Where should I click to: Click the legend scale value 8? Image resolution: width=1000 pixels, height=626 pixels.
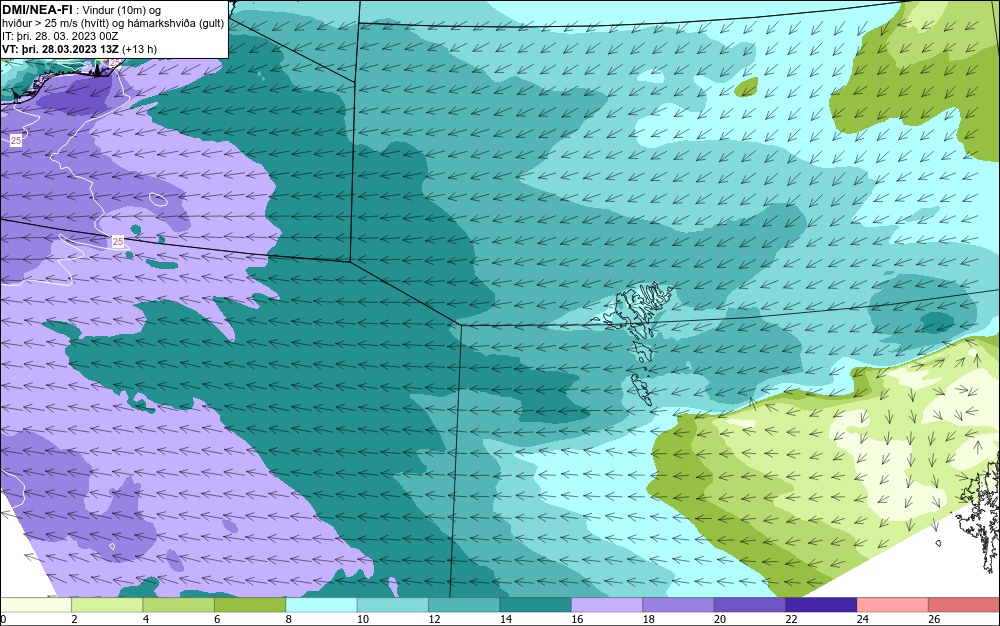tap(289, 619)
